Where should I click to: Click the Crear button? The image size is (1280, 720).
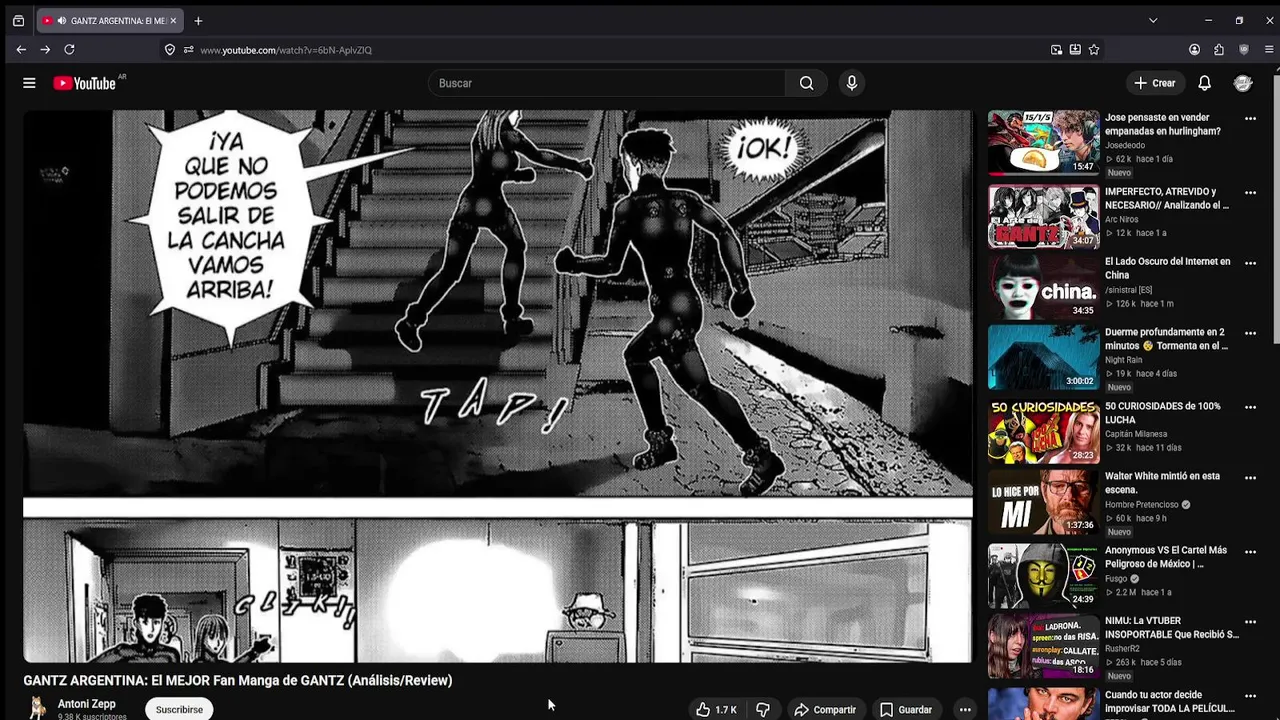tap(1155, 83)
